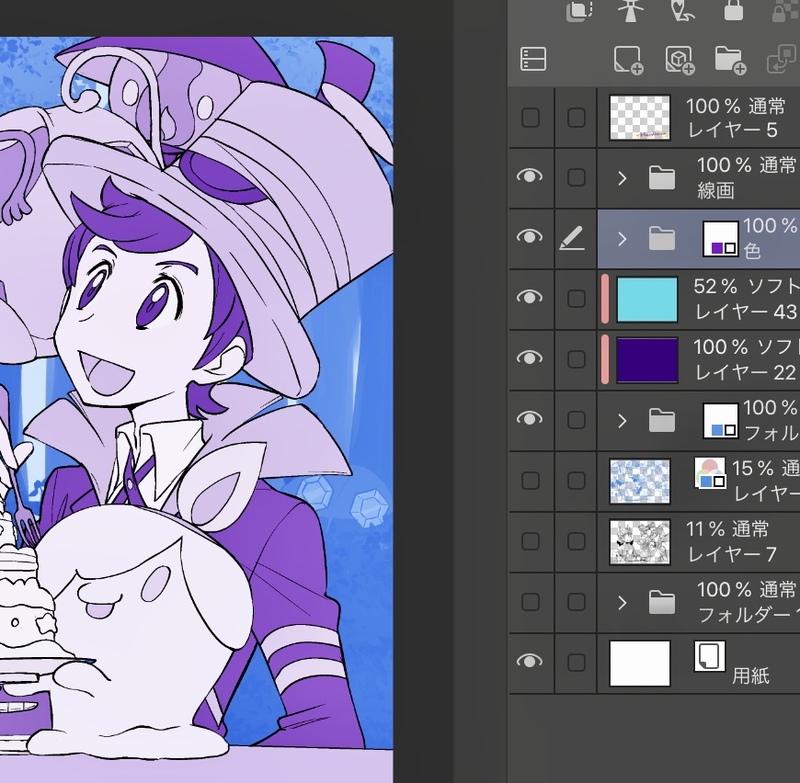800x783 pixels.
Task: Select the blue pattern 15% layer thumbnail
Action: point(640,482)
